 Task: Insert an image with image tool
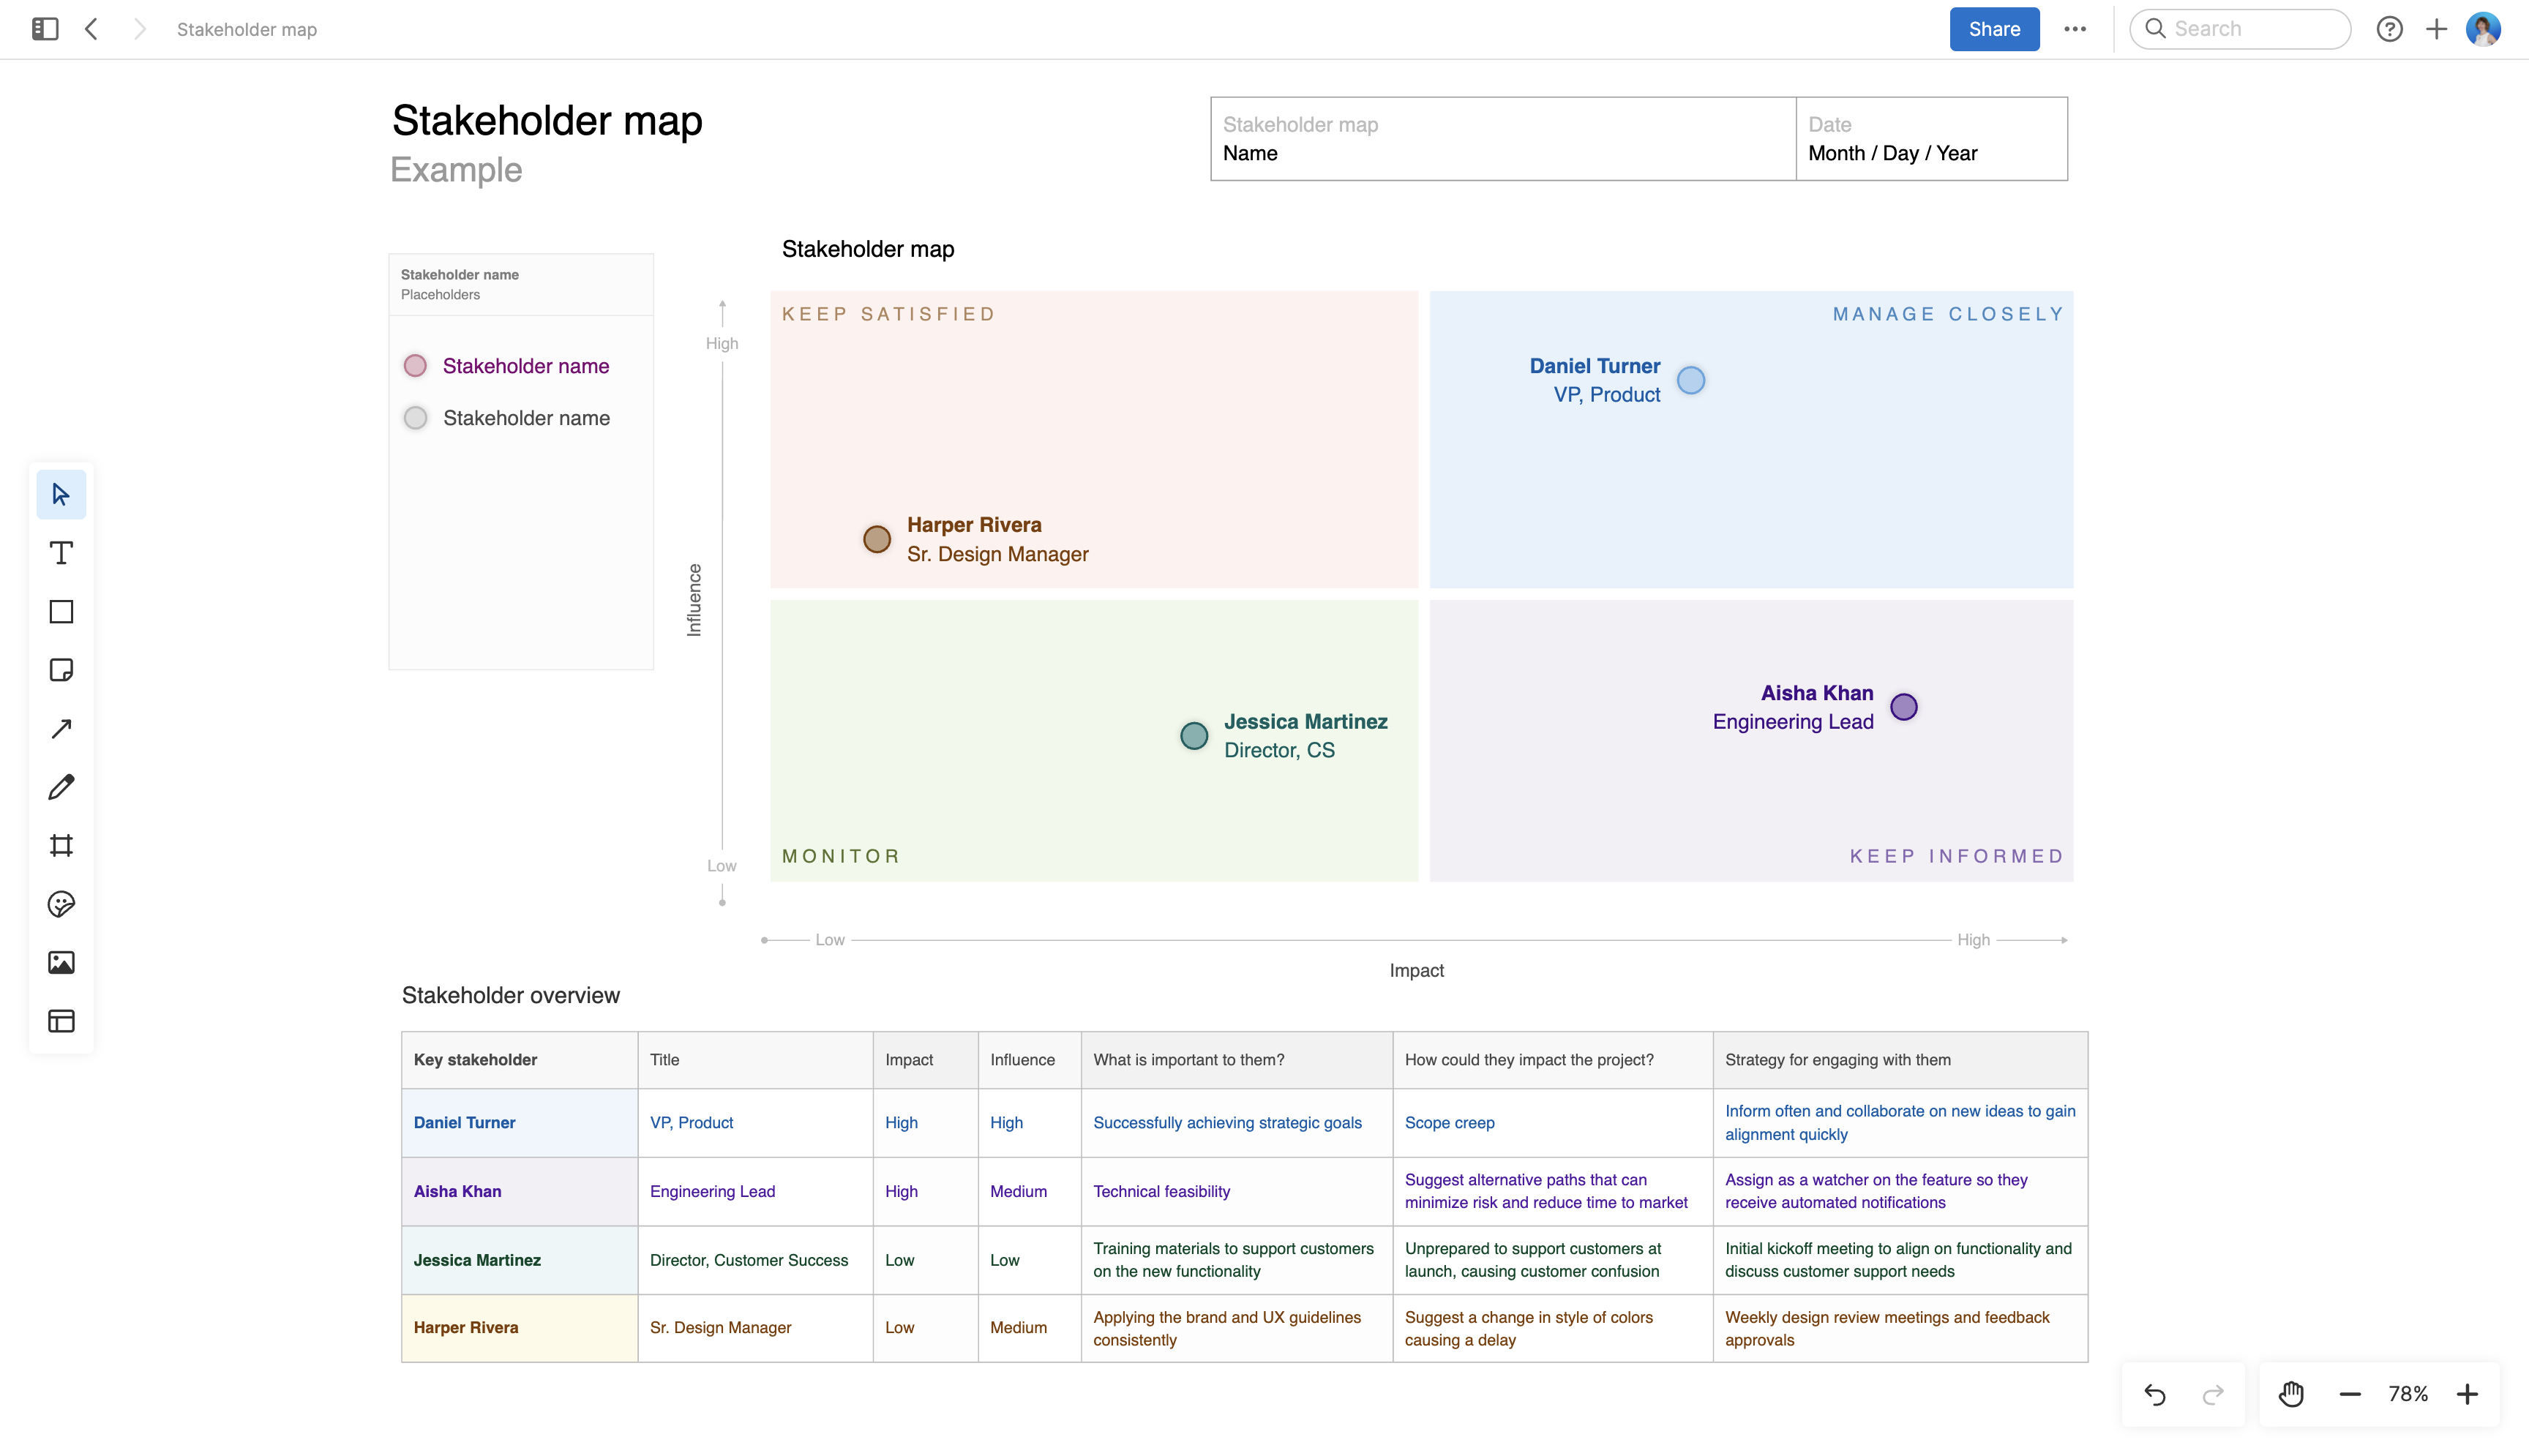tap(61, 963)
